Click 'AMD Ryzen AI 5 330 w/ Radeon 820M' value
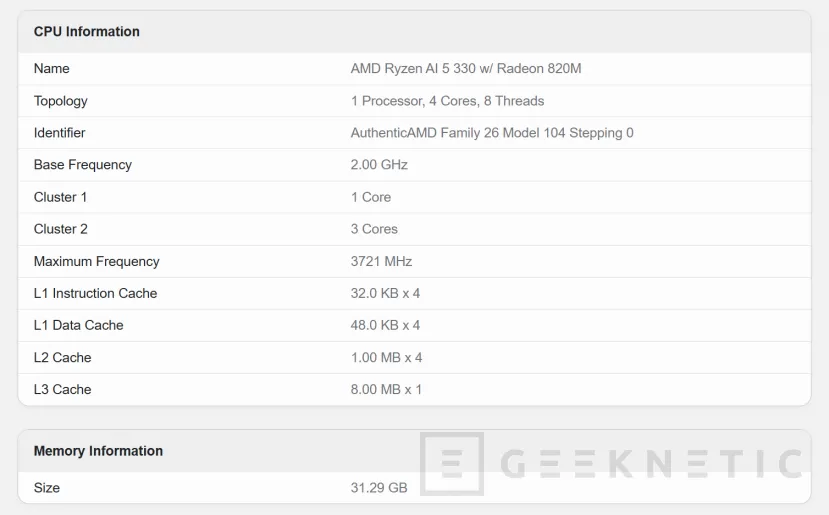The height and width of the screenshot is (515, 829). pyautogui.click(x=466, y=69)
